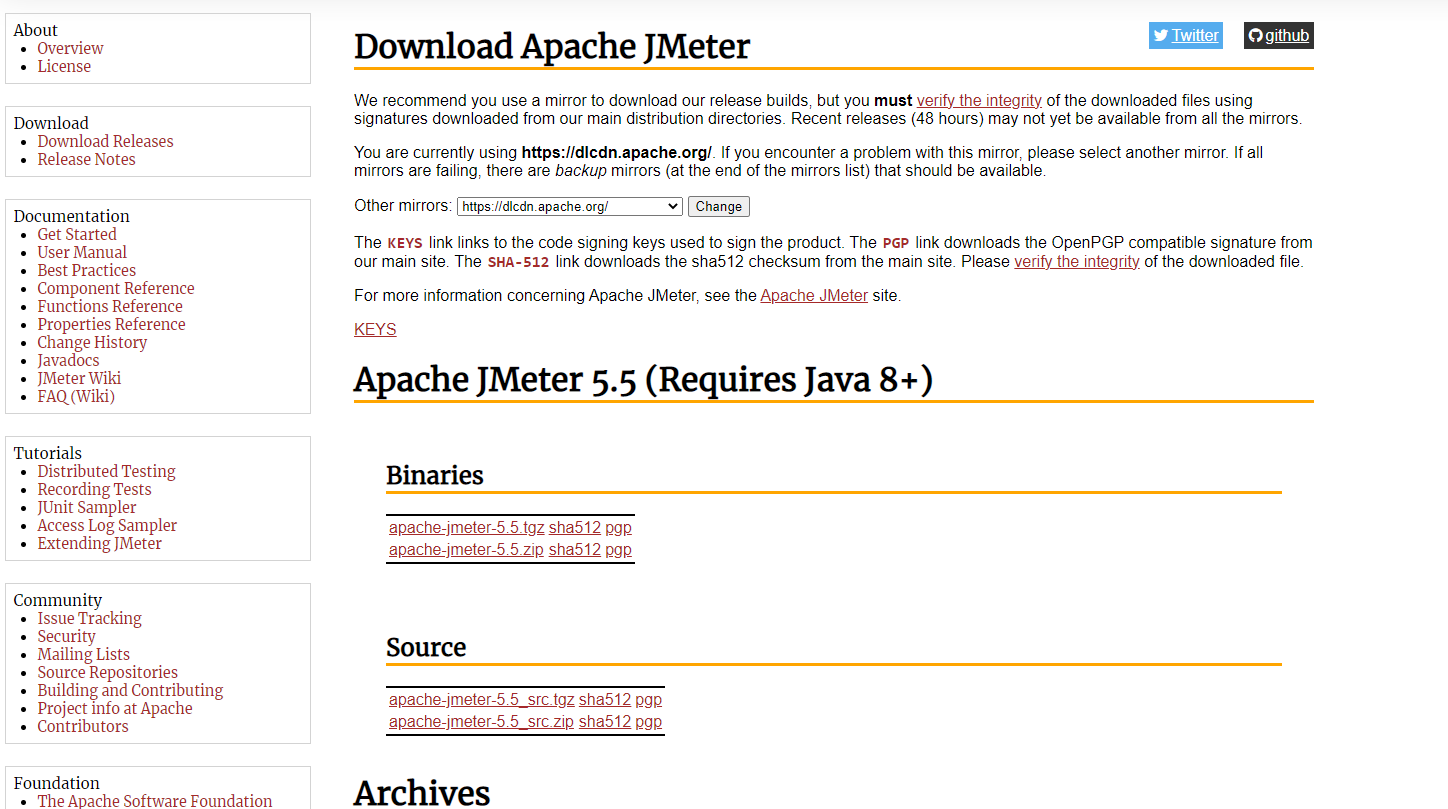Visit JMeter Wiki

point(79,378)
